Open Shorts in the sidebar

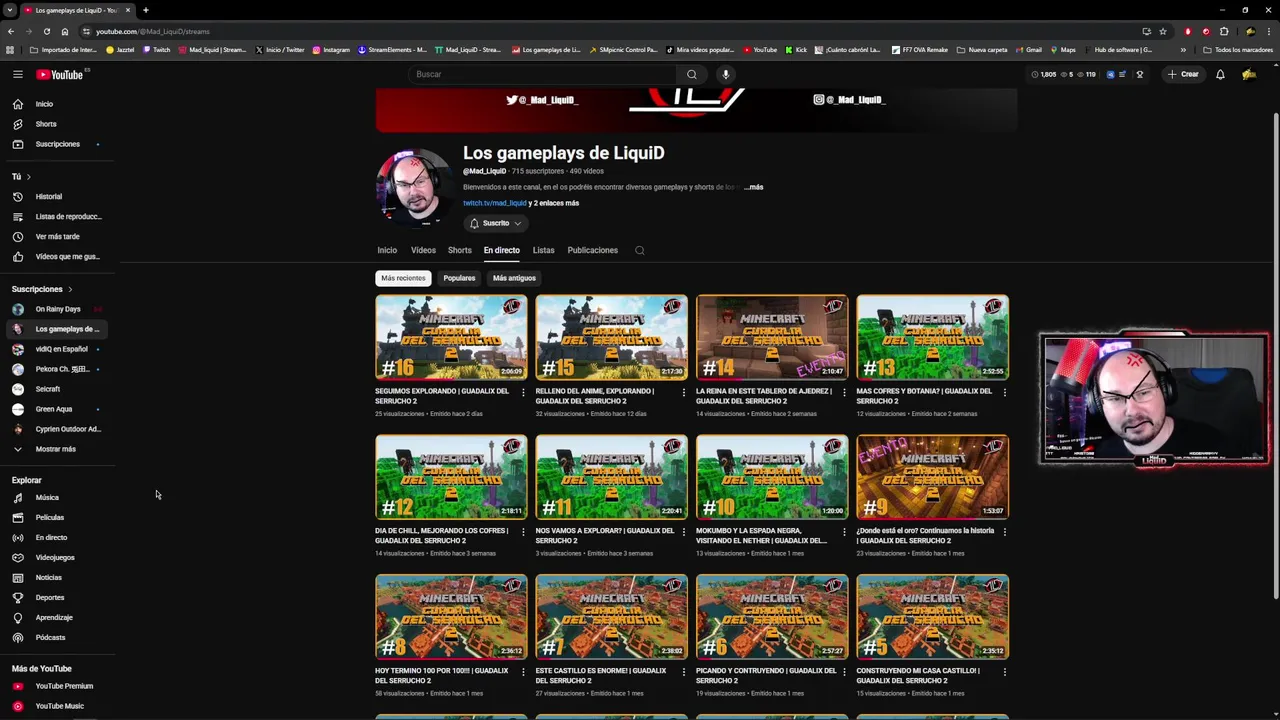46,124
